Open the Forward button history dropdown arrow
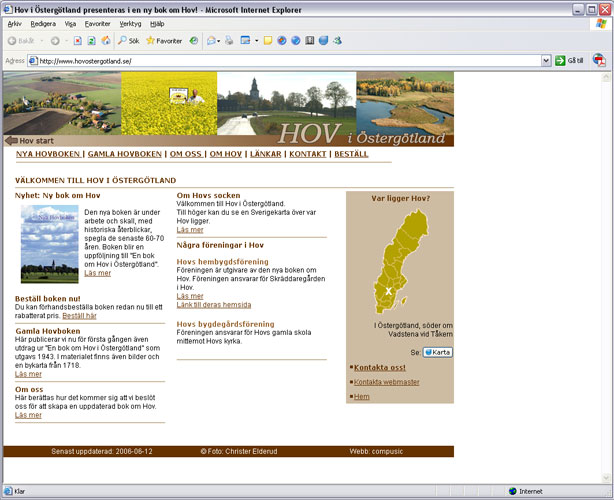This screenshot has height=500, width=614. click(x=66, y=41)
